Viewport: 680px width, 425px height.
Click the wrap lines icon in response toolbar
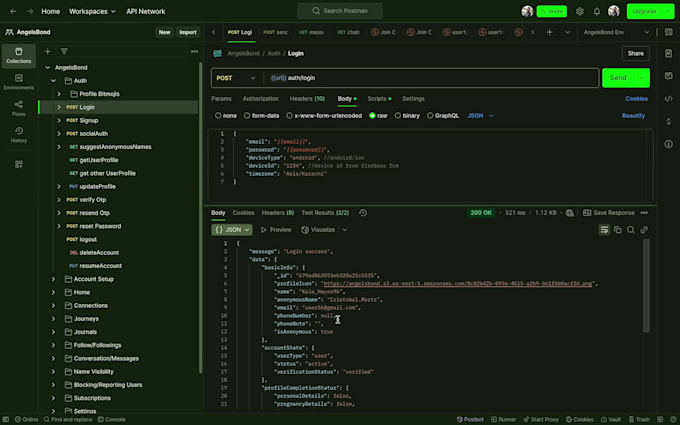pos(604,230)
